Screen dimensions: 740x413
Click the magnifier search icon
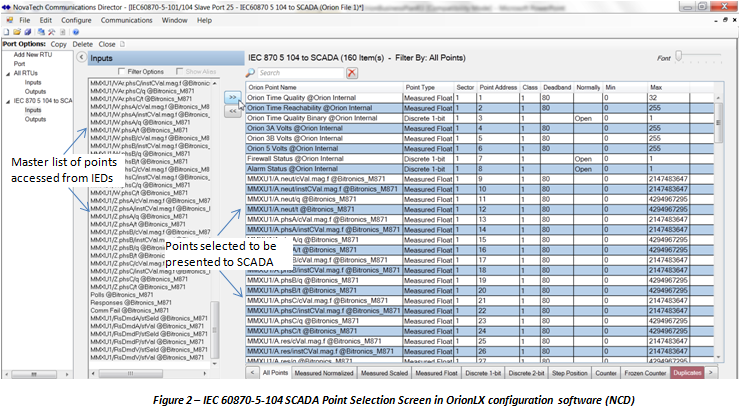(x=250, y=73)
